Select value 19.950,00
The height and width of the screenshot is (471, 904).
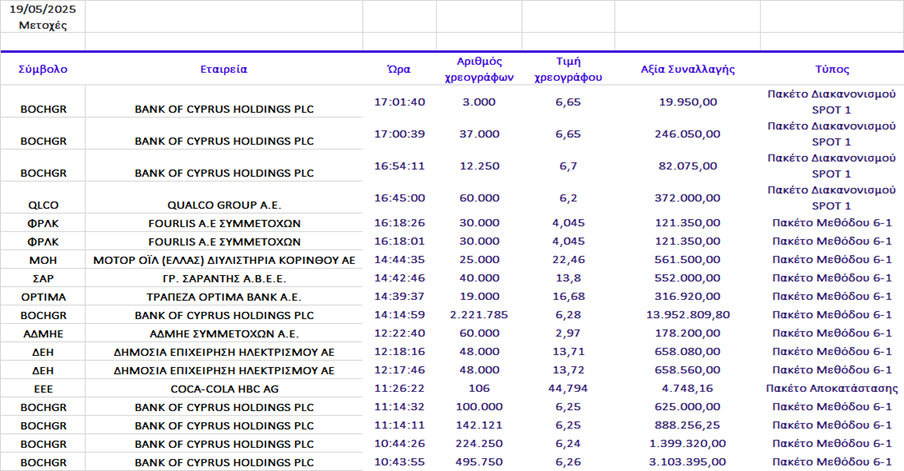click(688, 102)
